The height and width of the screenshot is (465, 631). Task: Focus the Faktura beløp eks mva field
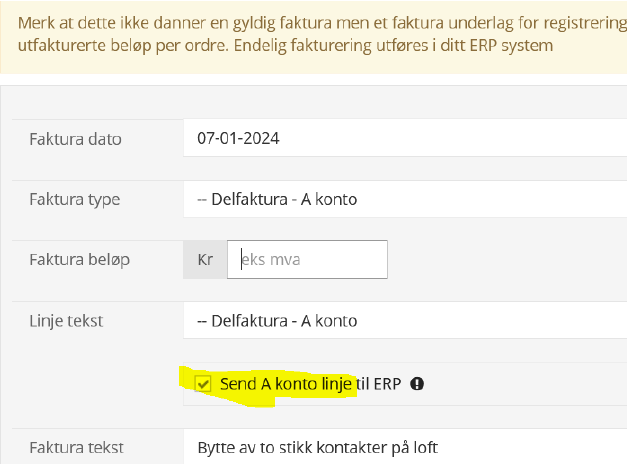[307, 260]
